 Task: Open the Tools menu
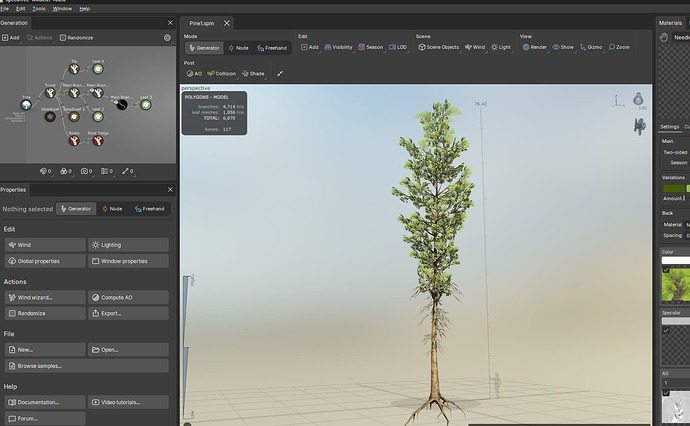pos(39,8)
